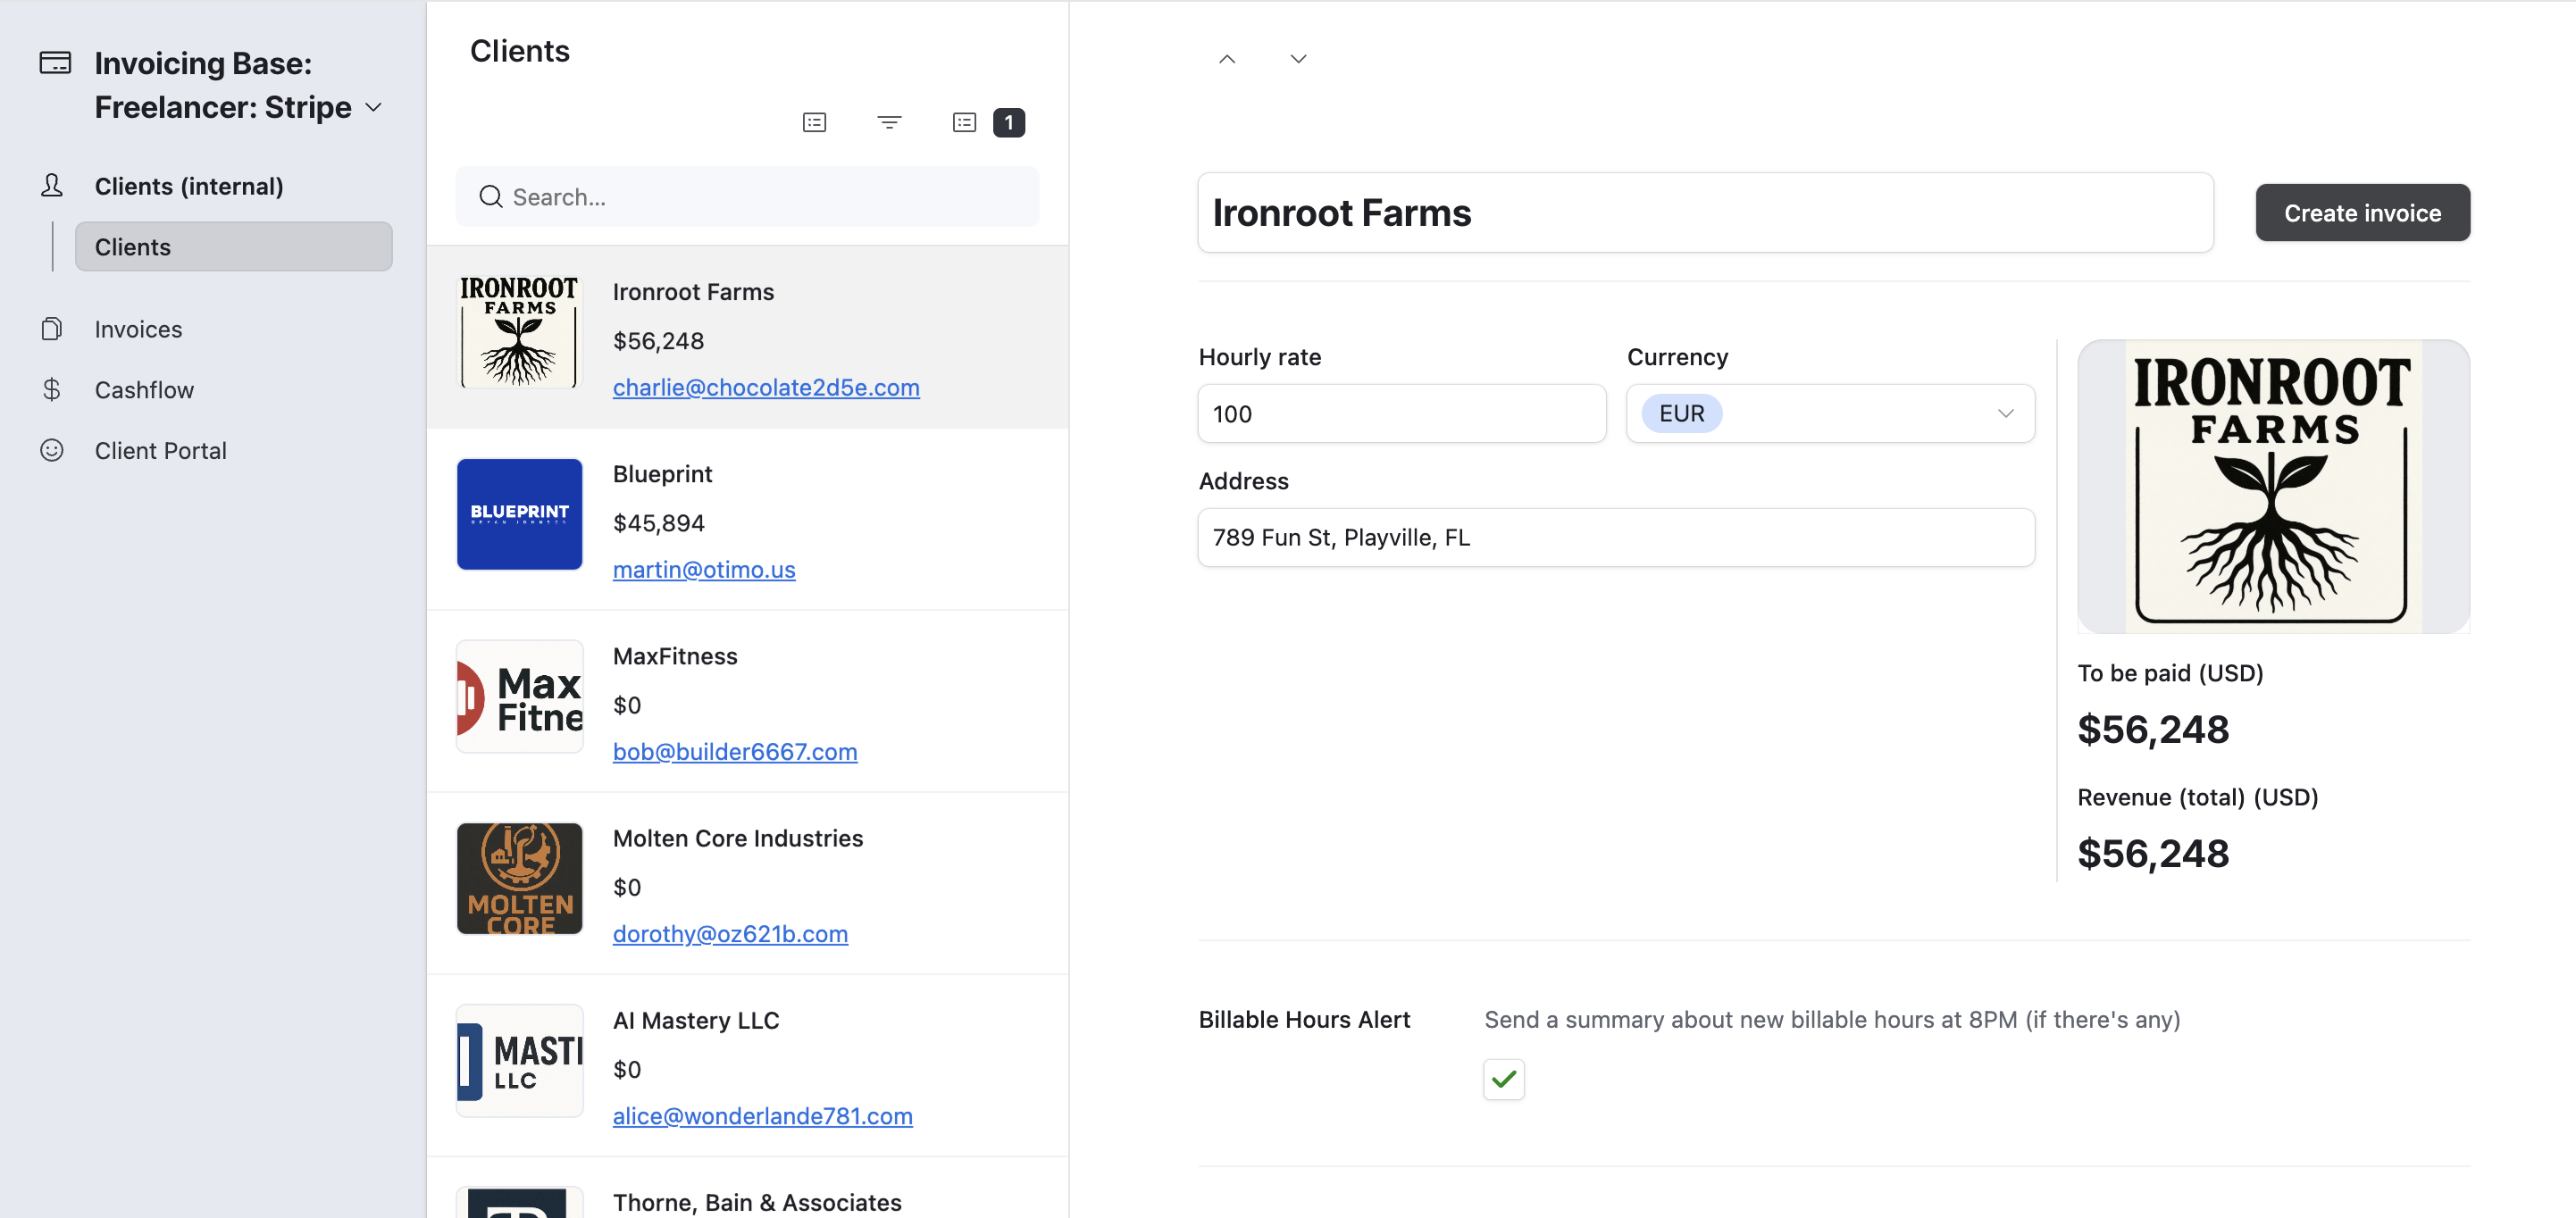Screen dimensions: 2576x1218
Task: Go to previous record with up chevron
Action: coord(1227,59)
